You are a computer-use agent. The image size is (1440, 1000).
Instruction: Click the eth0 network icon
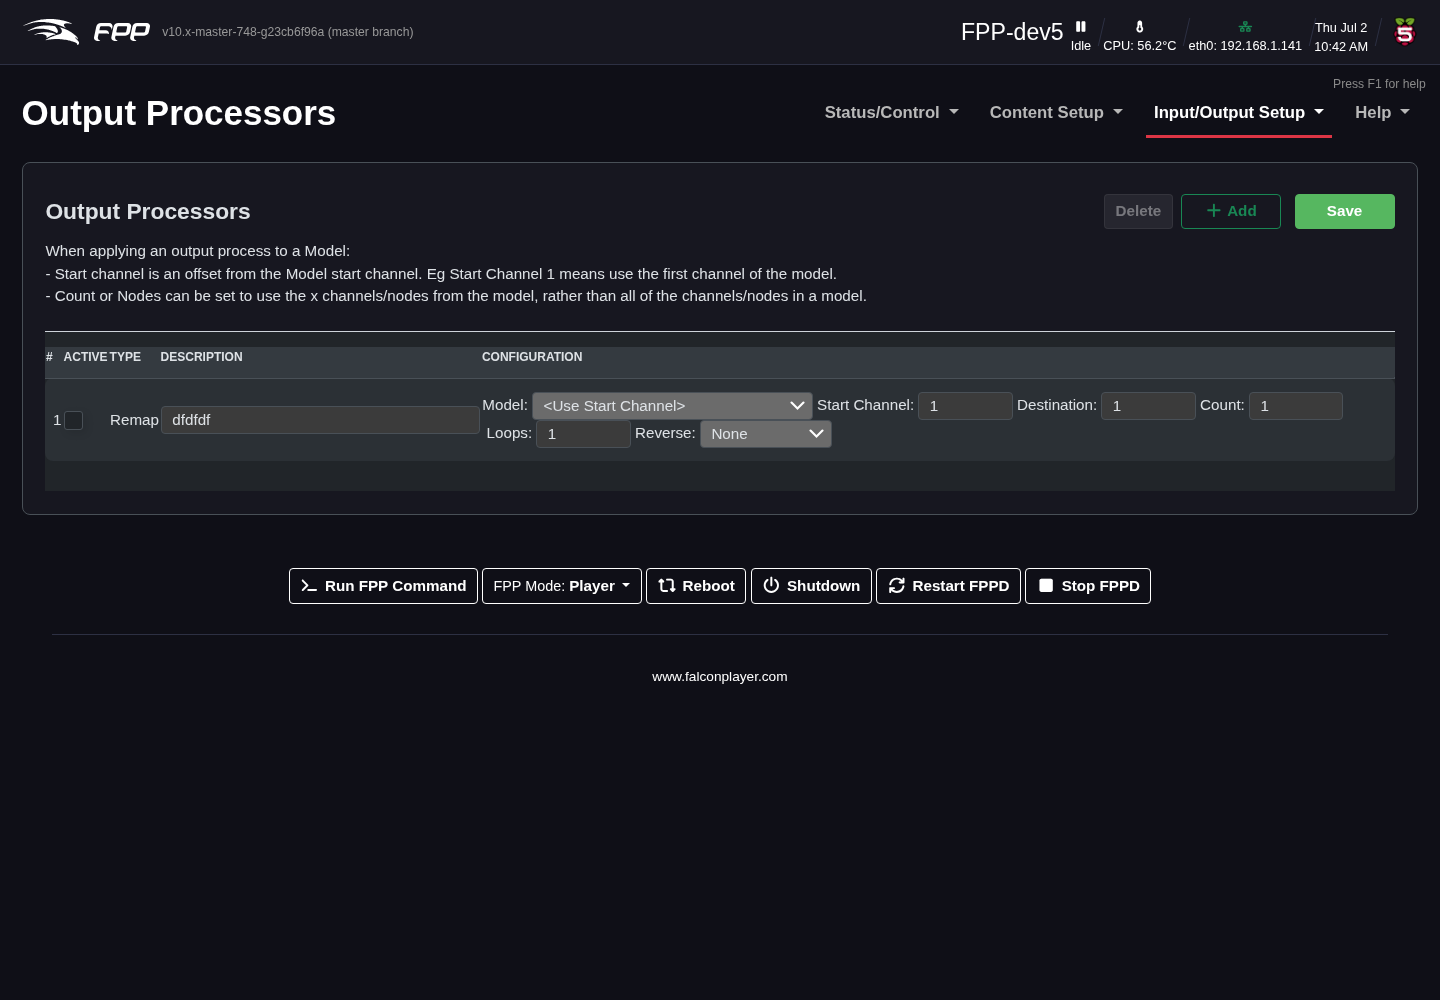click(x=1245, y=27)
